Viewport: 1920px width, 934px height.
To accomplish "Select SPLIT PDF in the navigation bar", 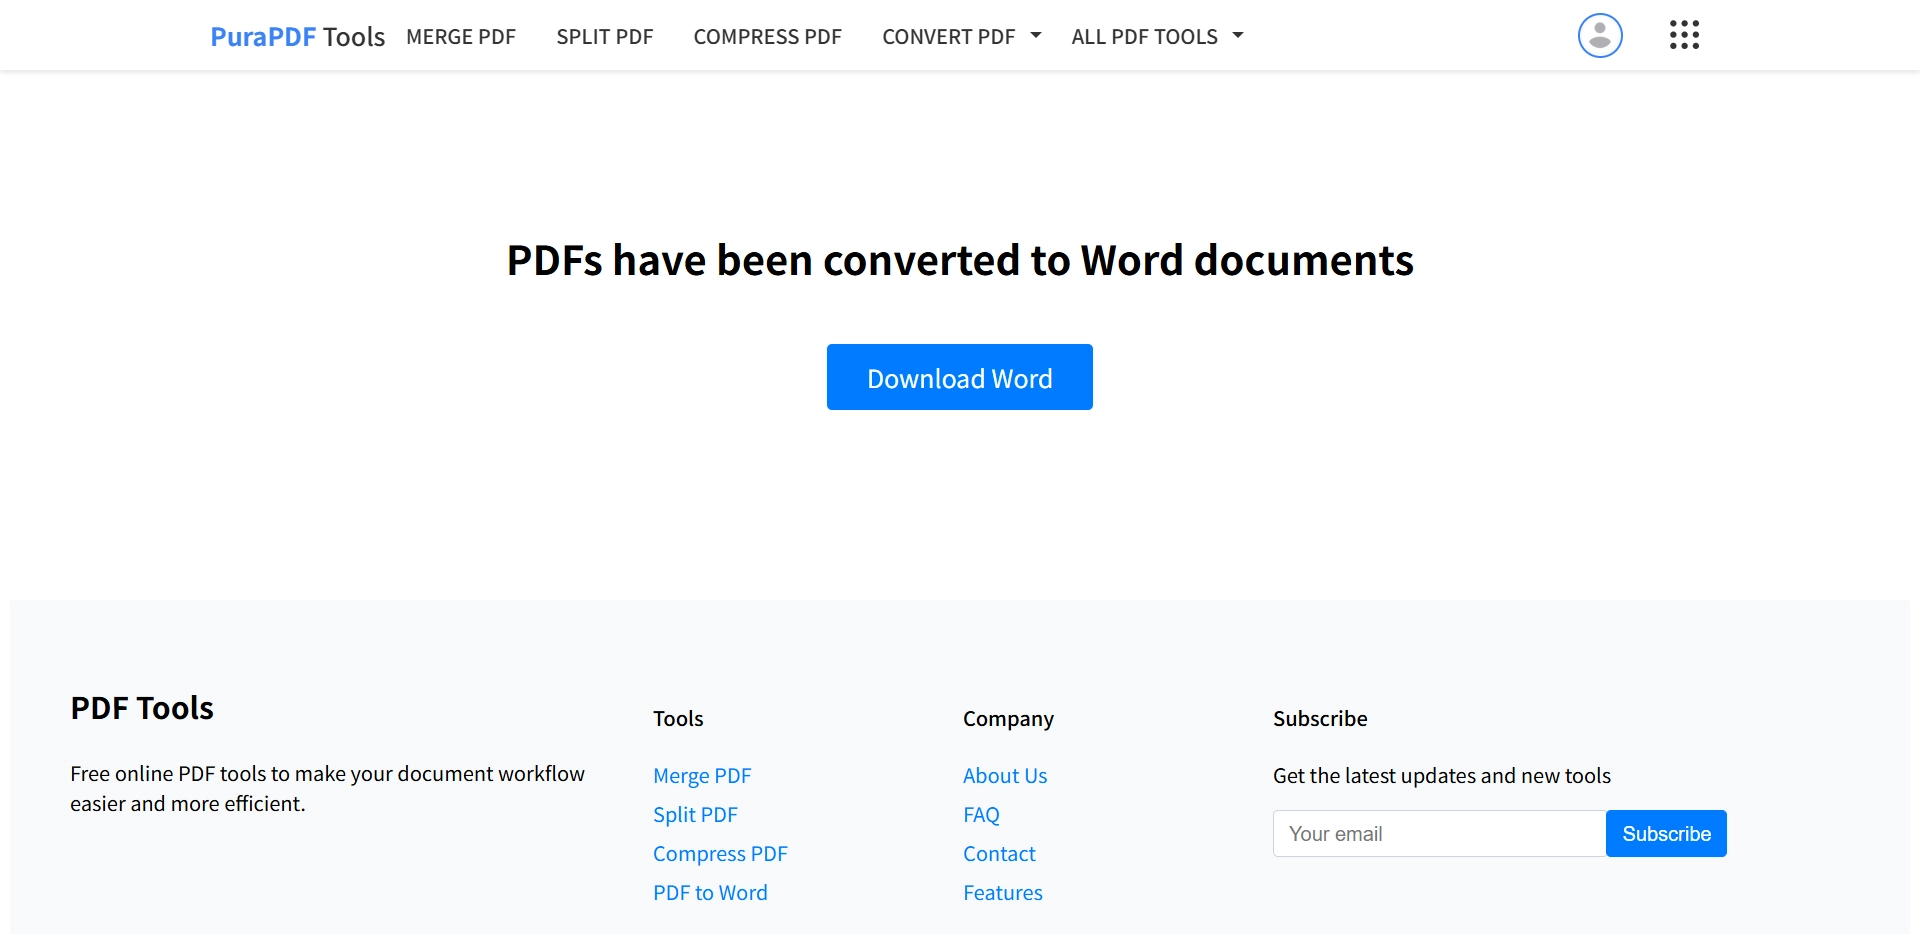I will [x=604, y=36].
